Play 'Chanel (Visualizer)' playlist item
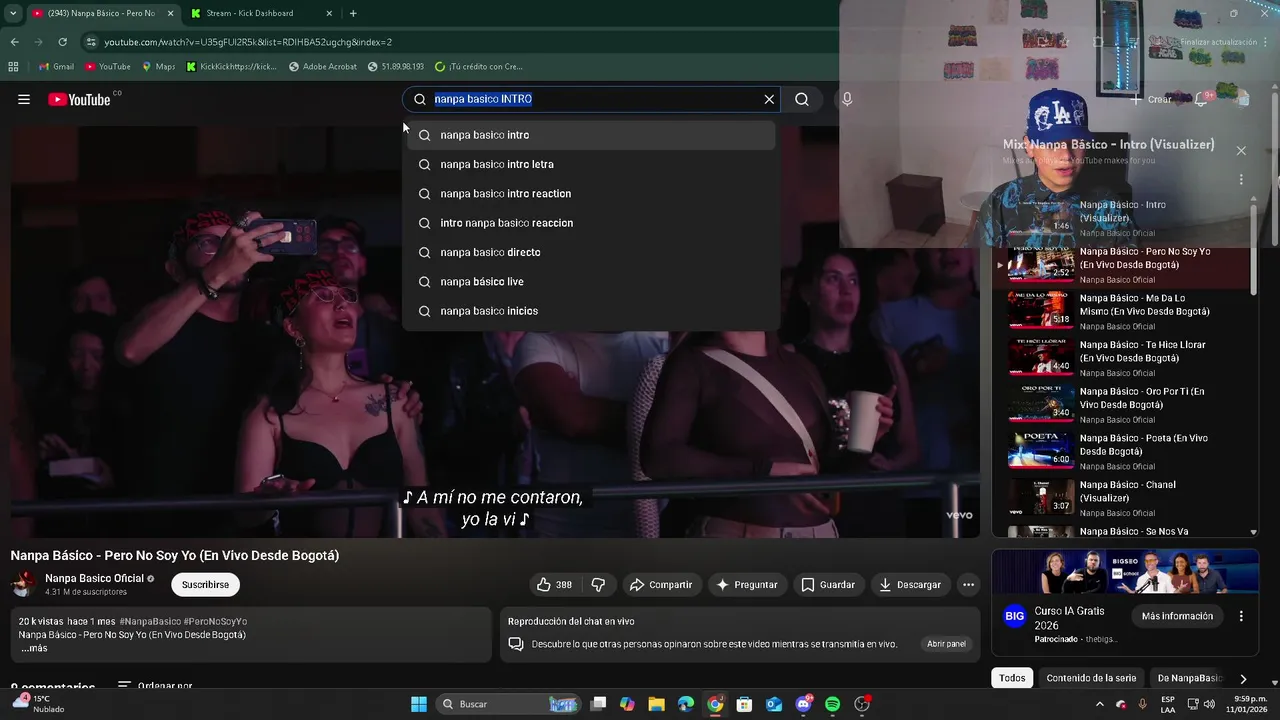This screenshot has height=720, width=1280. tap(1122, 498)
